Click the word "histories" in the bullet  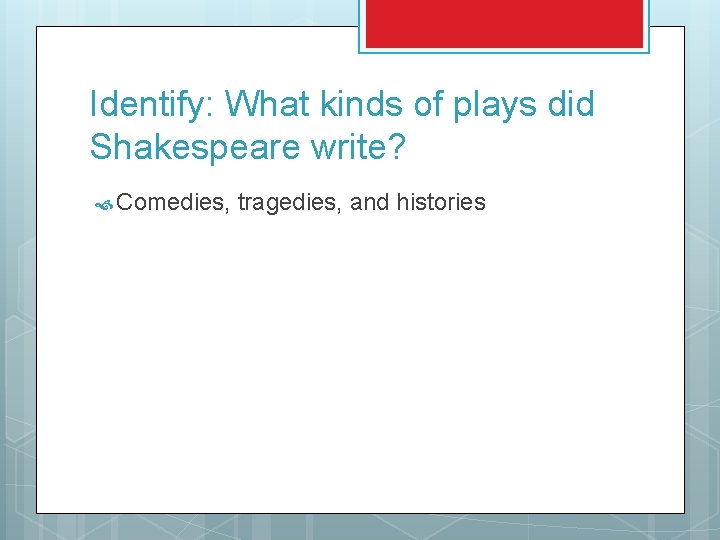(x=441, y=202)
